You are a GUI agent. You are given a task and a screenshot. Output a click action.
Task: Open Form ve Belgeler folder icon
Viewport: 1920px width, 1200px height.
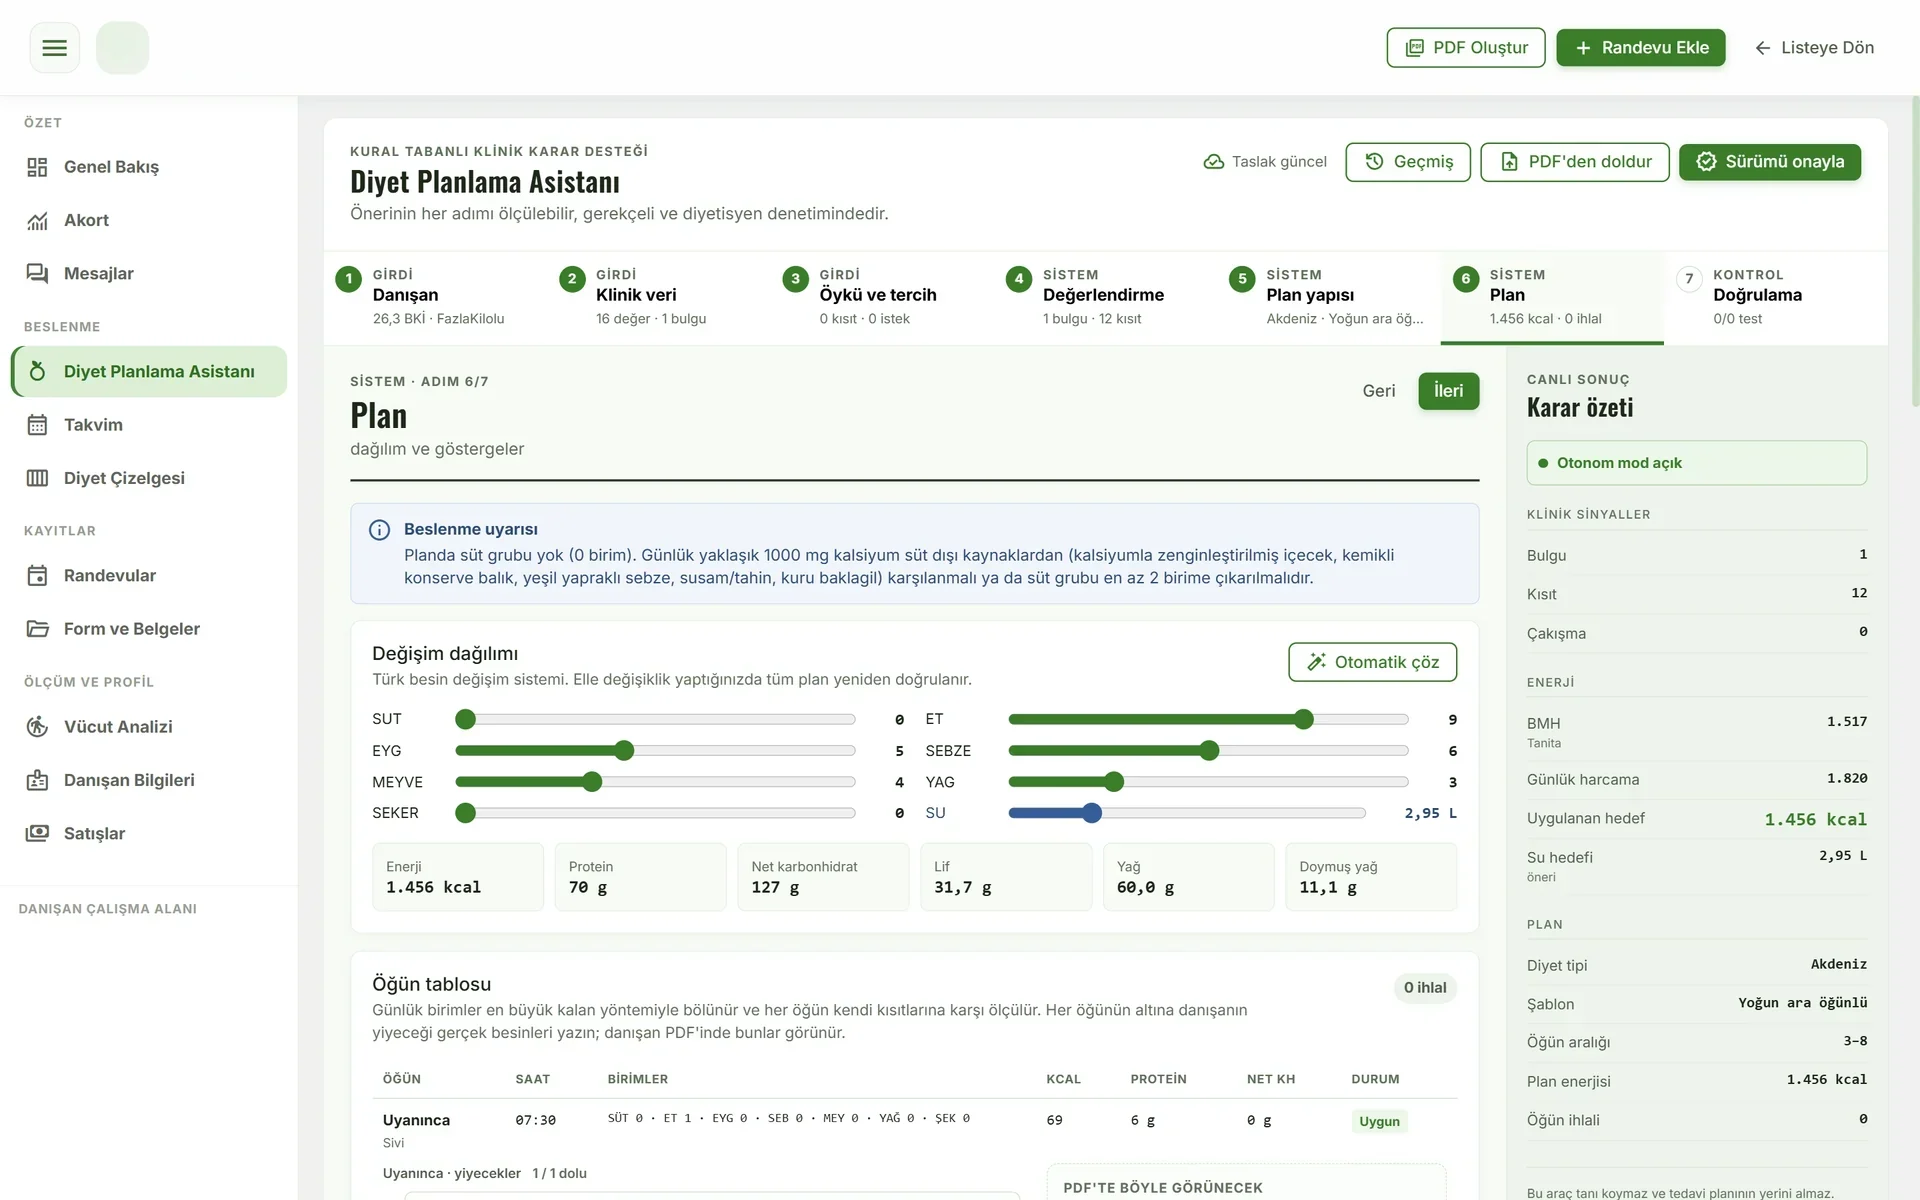pyautogui.click(x=37, y=629)
